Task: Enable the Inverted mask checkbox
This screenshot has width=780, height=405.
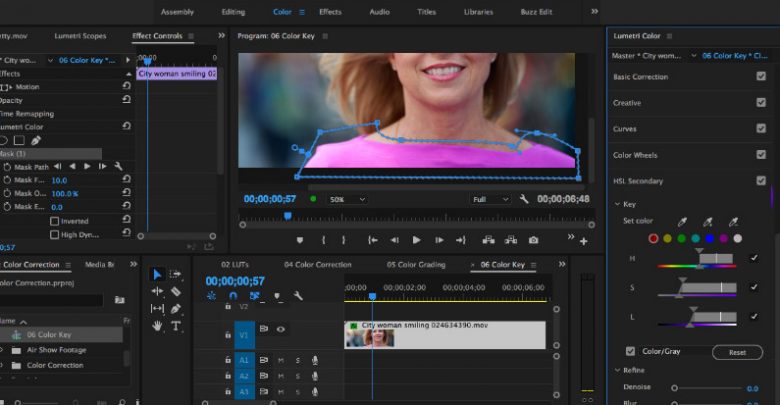Action: pyautogui.click(x=54, y=221)
